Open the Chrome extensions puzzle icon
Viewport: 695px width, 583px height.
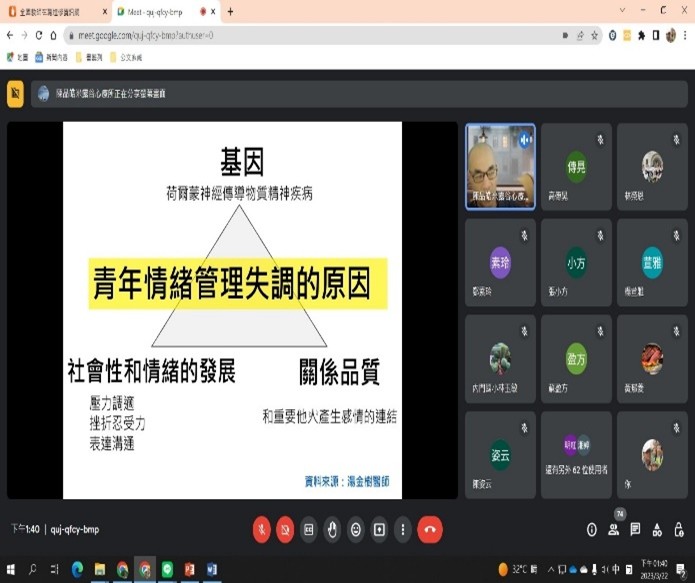point(641,35)
